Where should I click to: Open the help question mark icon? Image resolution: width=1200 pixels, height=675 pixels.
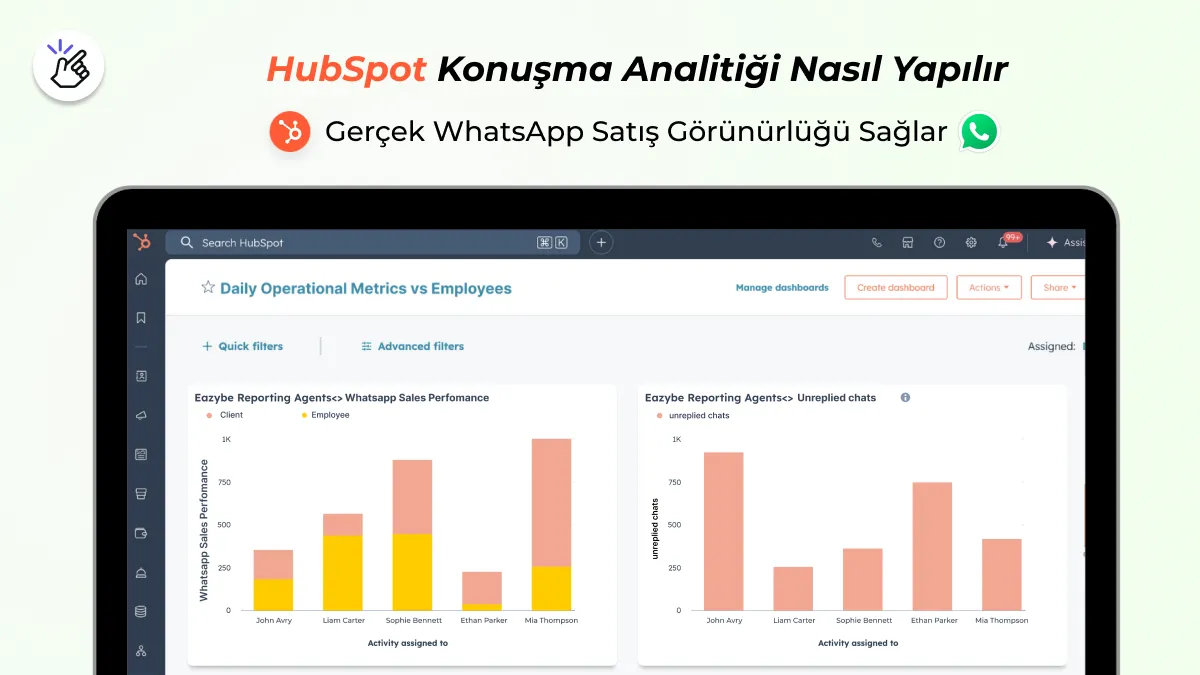[940, 242]
